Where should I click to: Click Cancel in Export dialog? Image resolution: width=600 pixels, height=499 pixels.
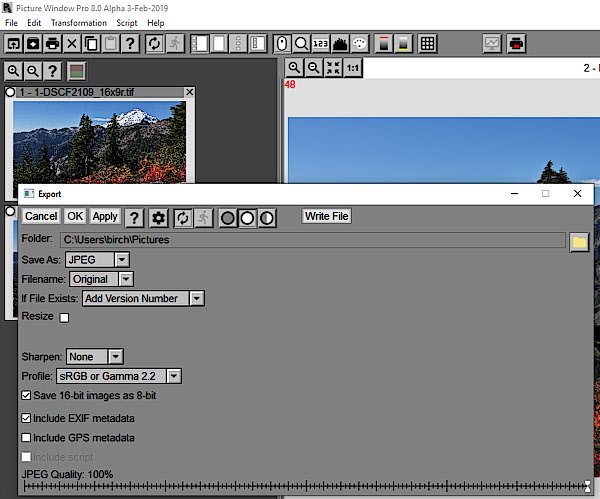[41, 216]
